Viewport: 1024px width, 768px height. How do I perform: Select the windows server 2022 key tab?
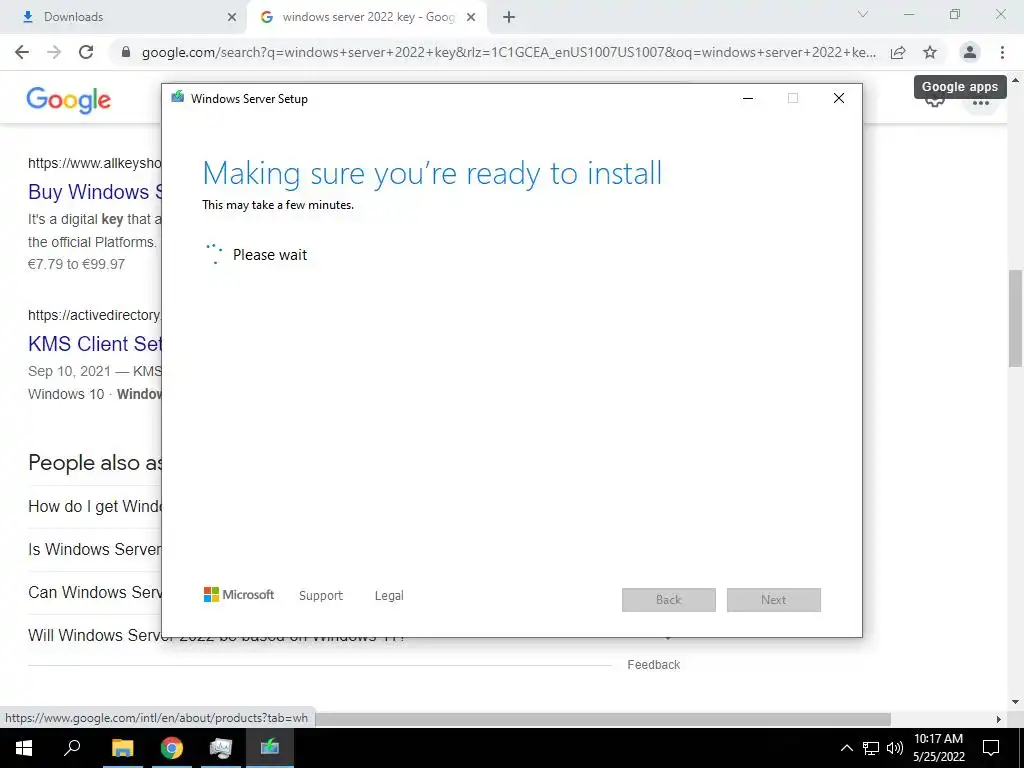coord(366,17)
